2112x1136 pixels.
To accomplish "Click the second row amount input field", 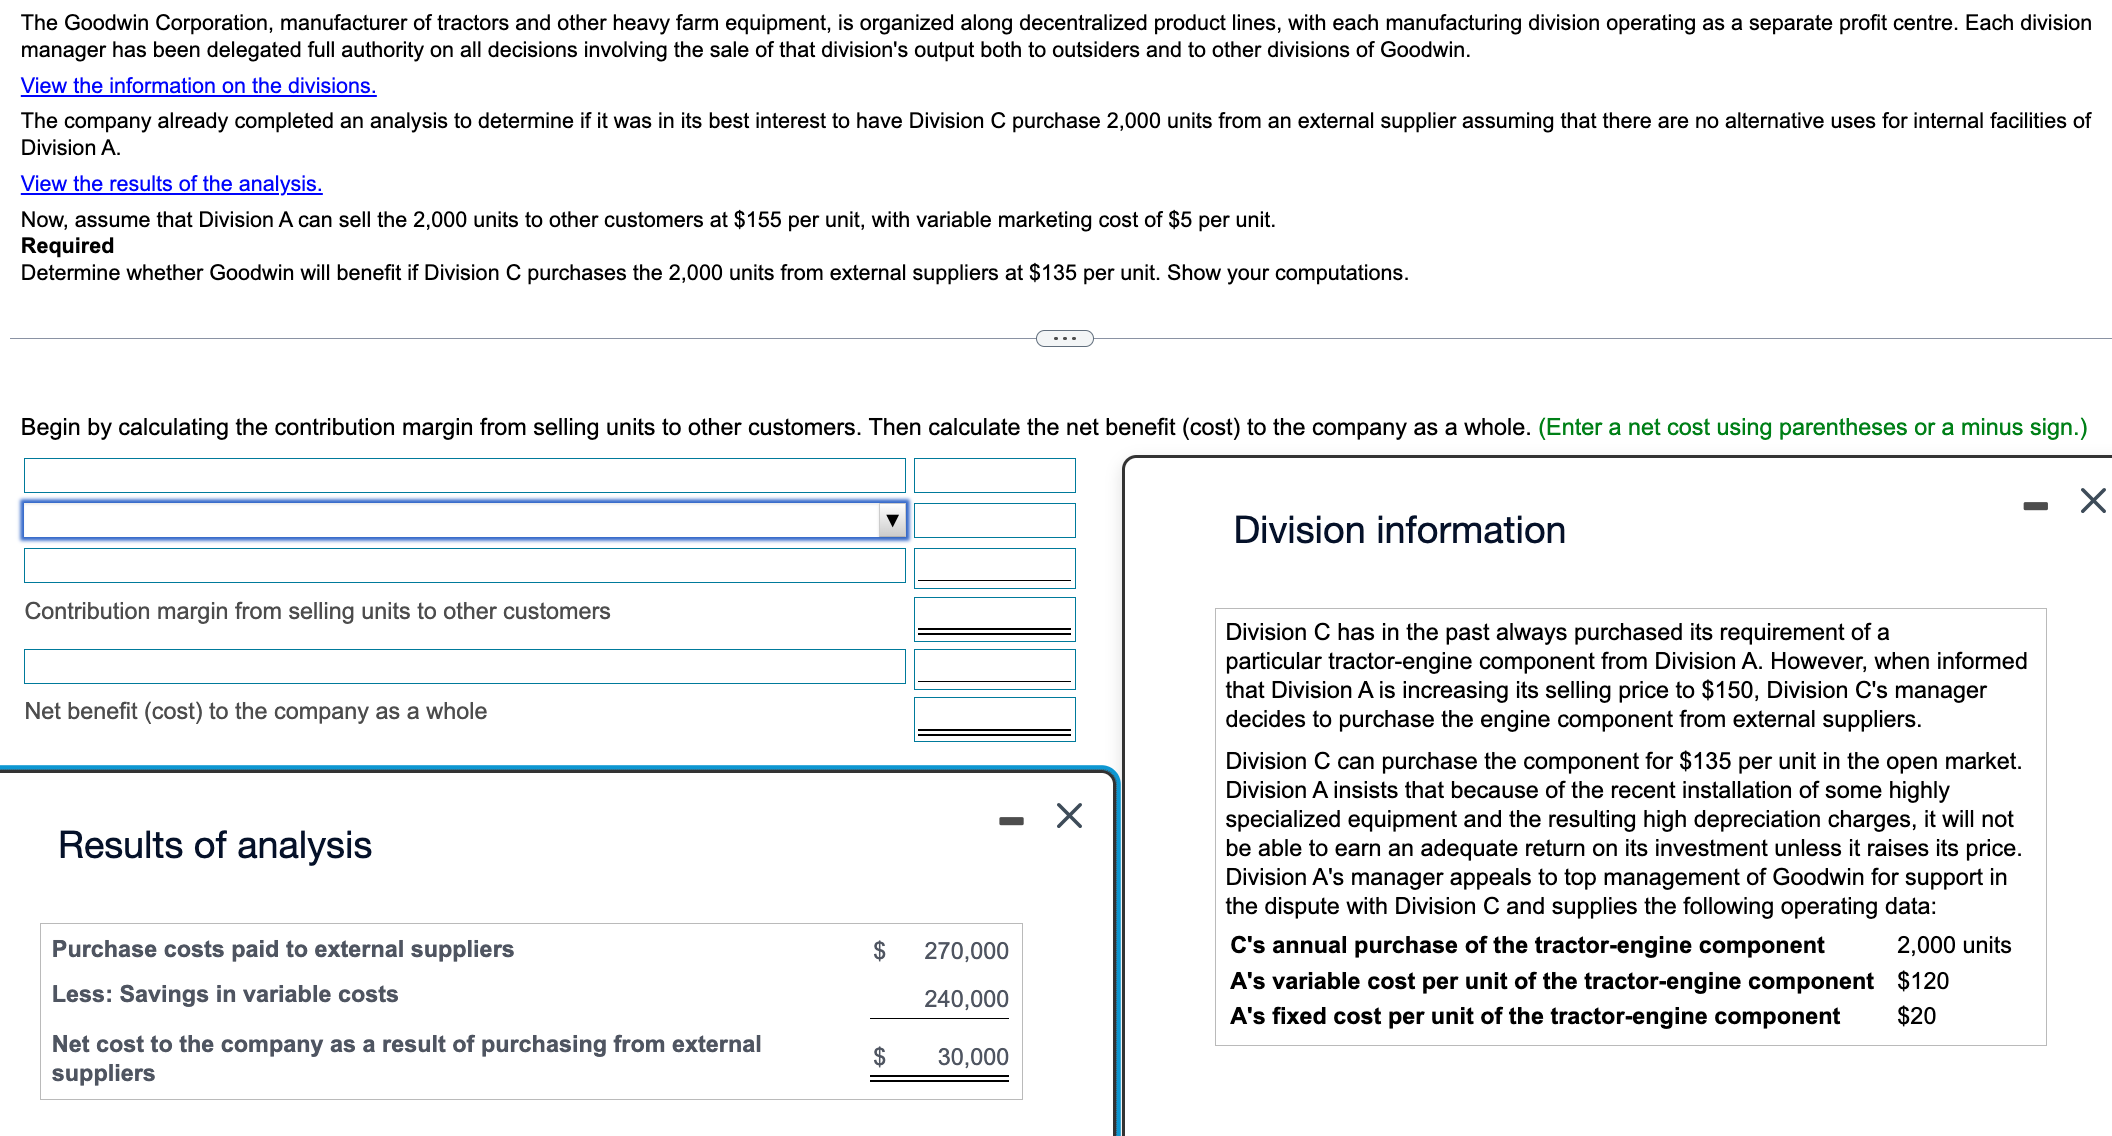I will pyautogui.click(x=994, y=520).
